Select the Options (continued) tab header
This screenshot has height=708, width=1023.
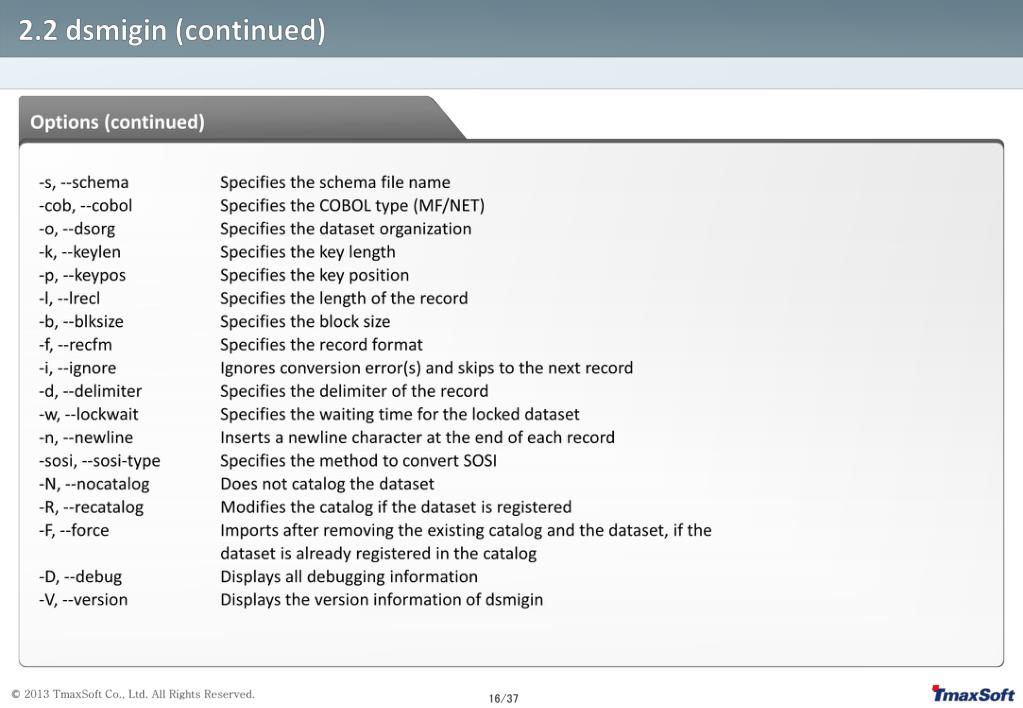point(117,122)
